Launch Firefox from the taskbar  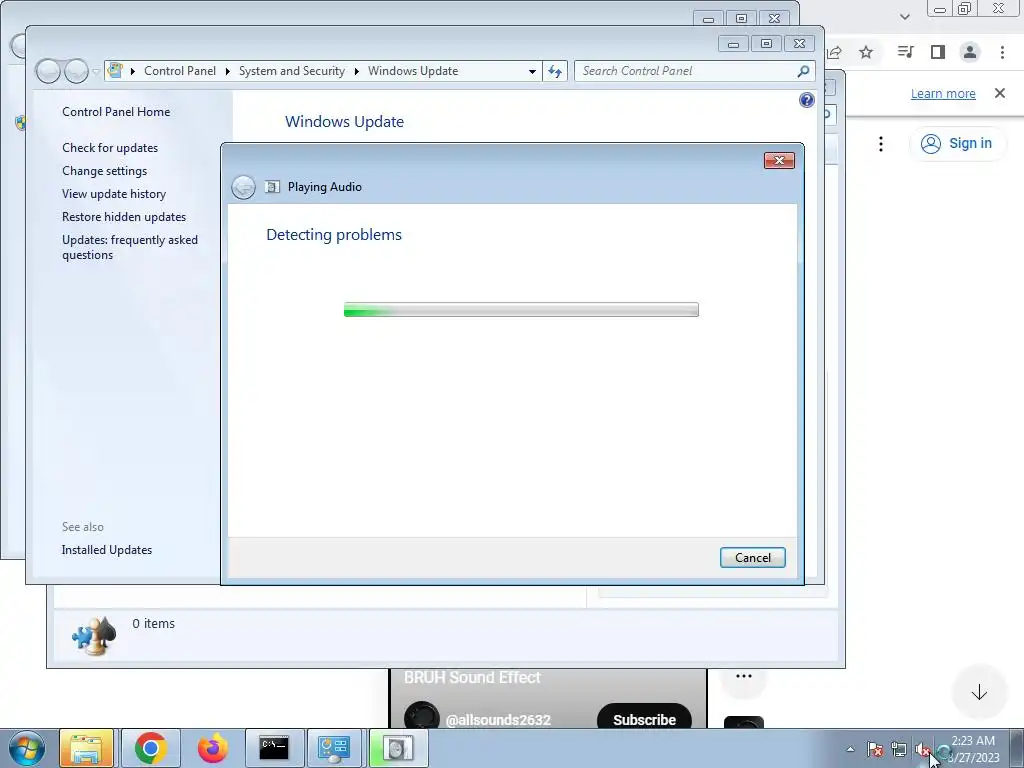[212, 748]
